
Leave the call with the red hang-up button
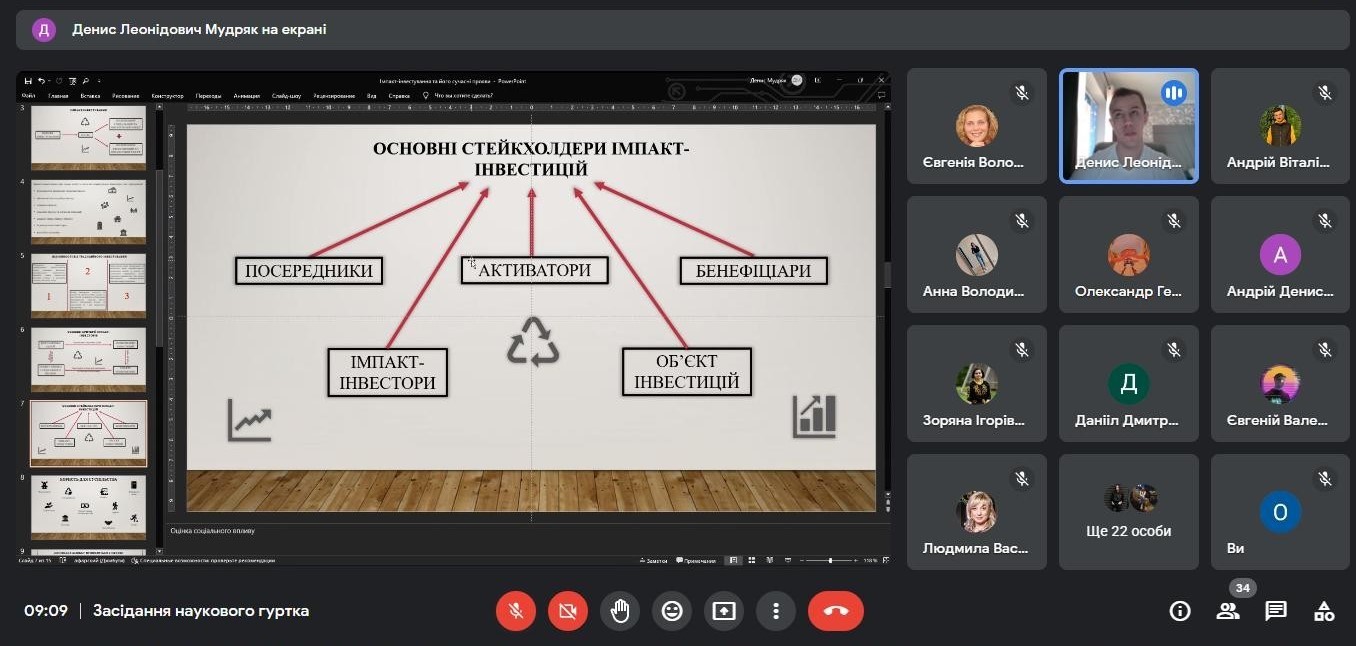(835, 611)
